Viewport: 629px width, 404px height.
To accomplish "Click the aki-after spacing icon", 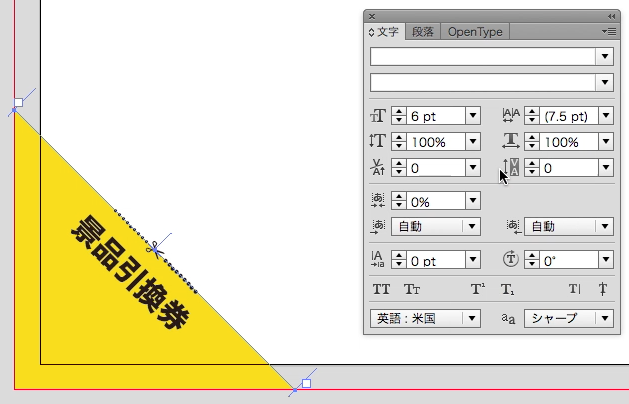I will pos(513,227).
